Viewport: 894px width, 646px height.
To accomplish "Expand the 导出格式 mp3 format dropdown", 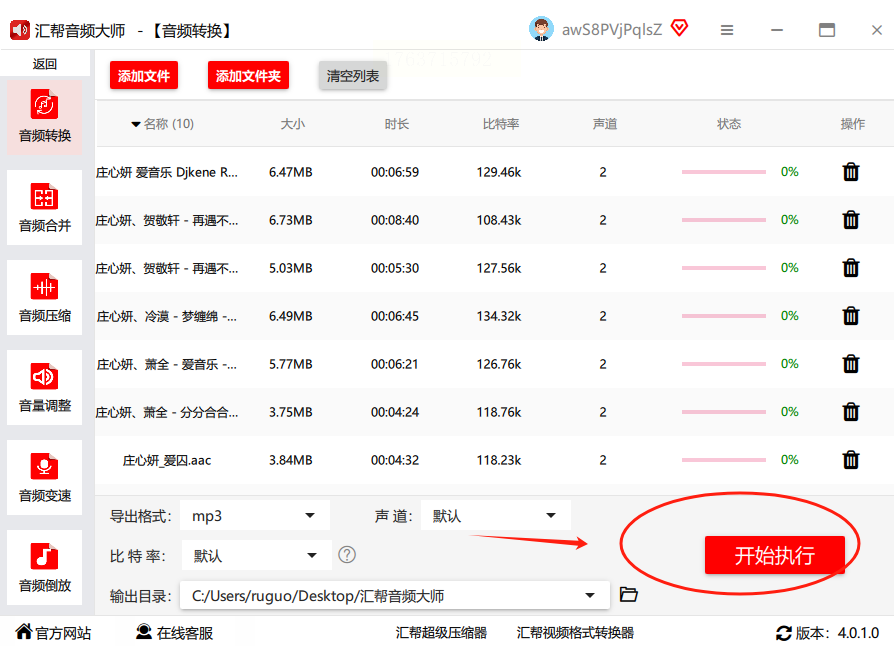I will 256,516.
